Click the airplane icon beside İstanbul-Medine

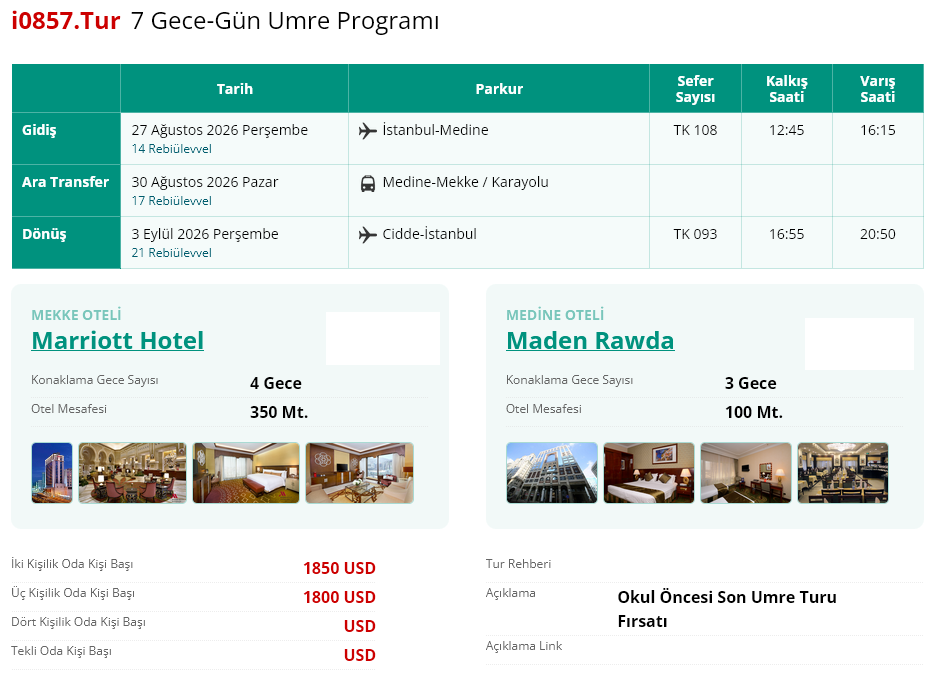(368, 130)
